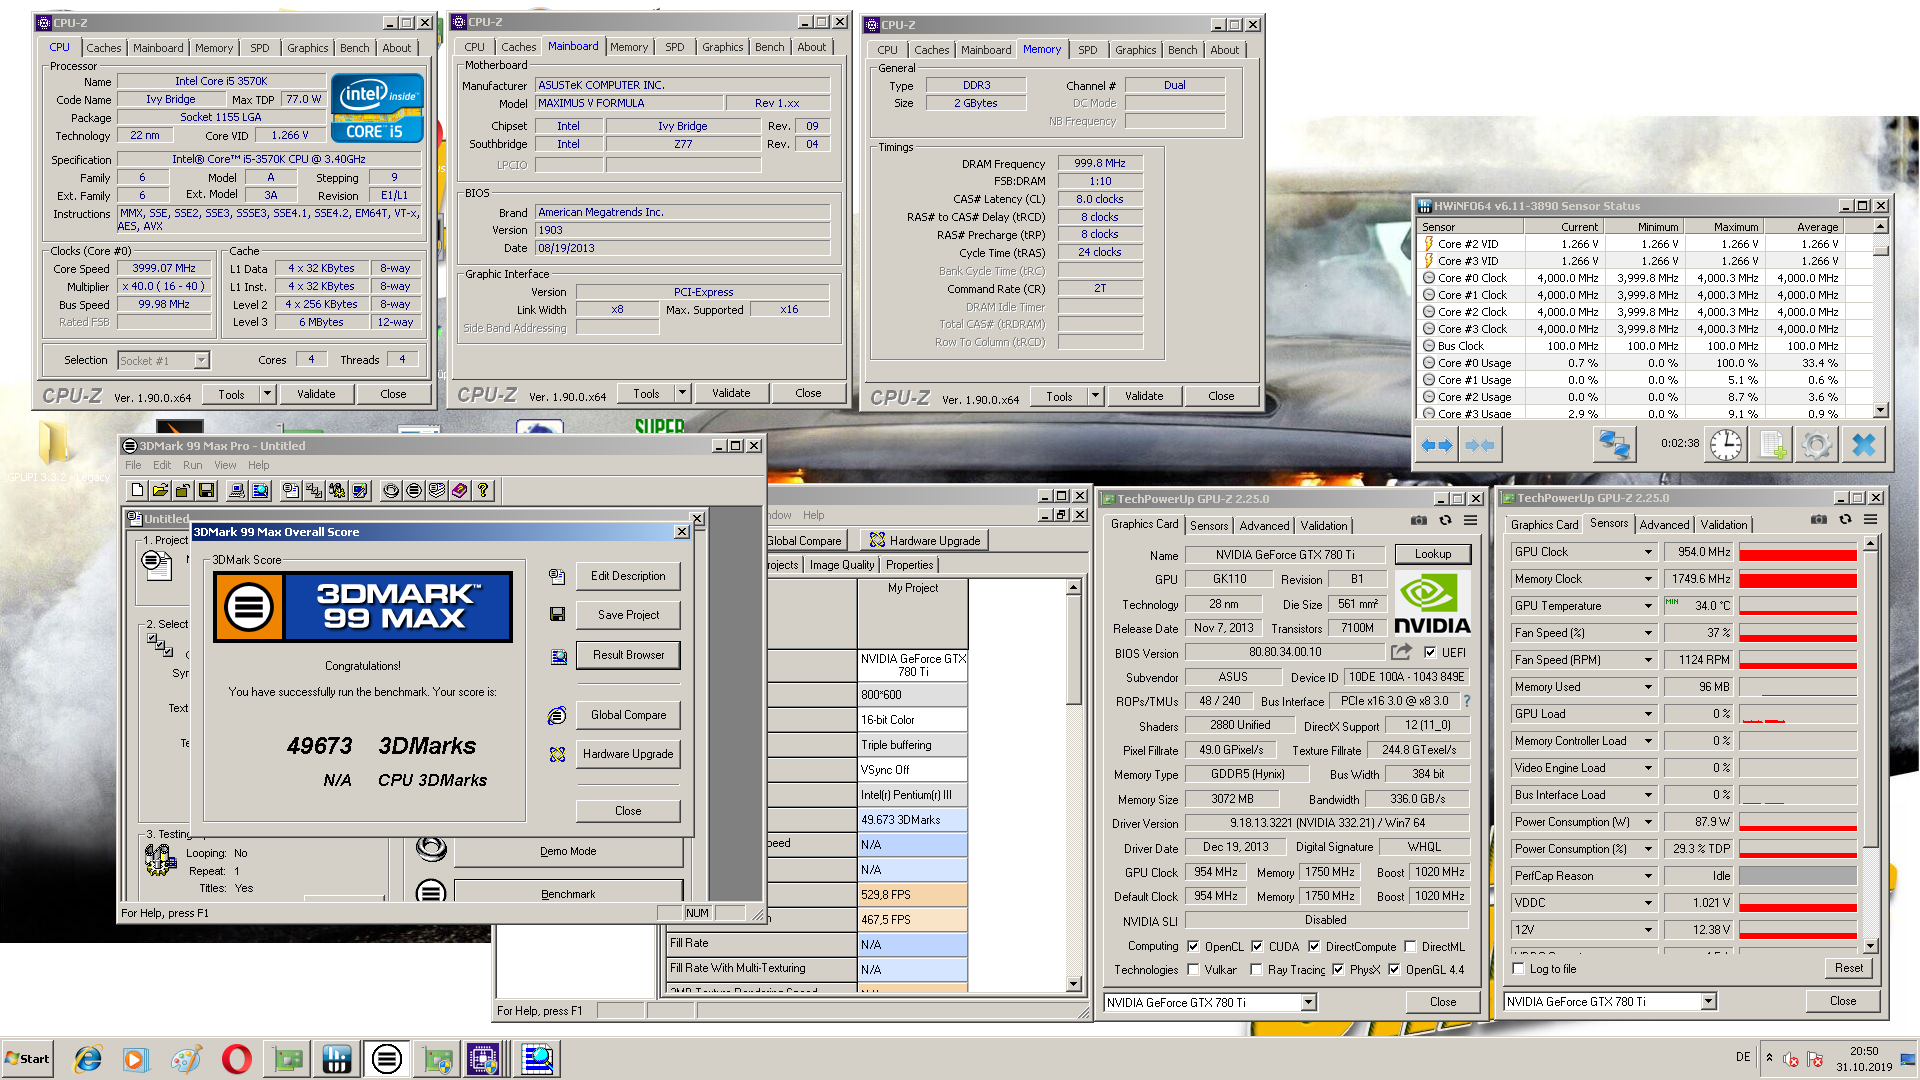
Task: Open Tools dropdown arrow in CPU-Z CPU window
Action: (267, 394)
